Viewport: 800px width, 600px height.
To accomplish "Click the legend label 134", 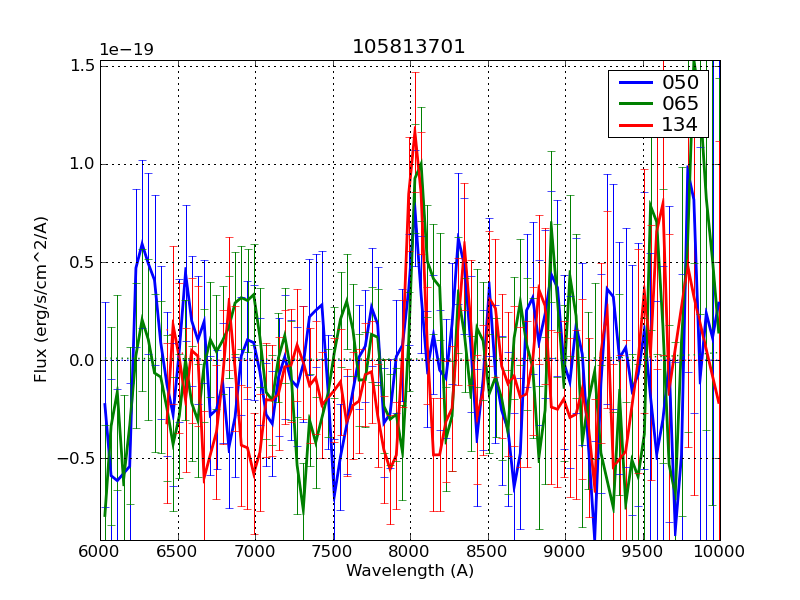I will pyautogui.click(x=679, y=125).
